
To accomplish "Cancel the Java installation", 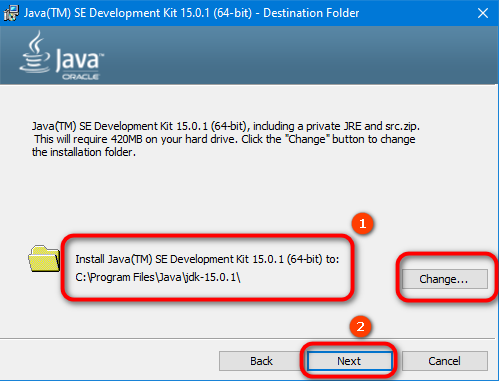I will point(444,361).
